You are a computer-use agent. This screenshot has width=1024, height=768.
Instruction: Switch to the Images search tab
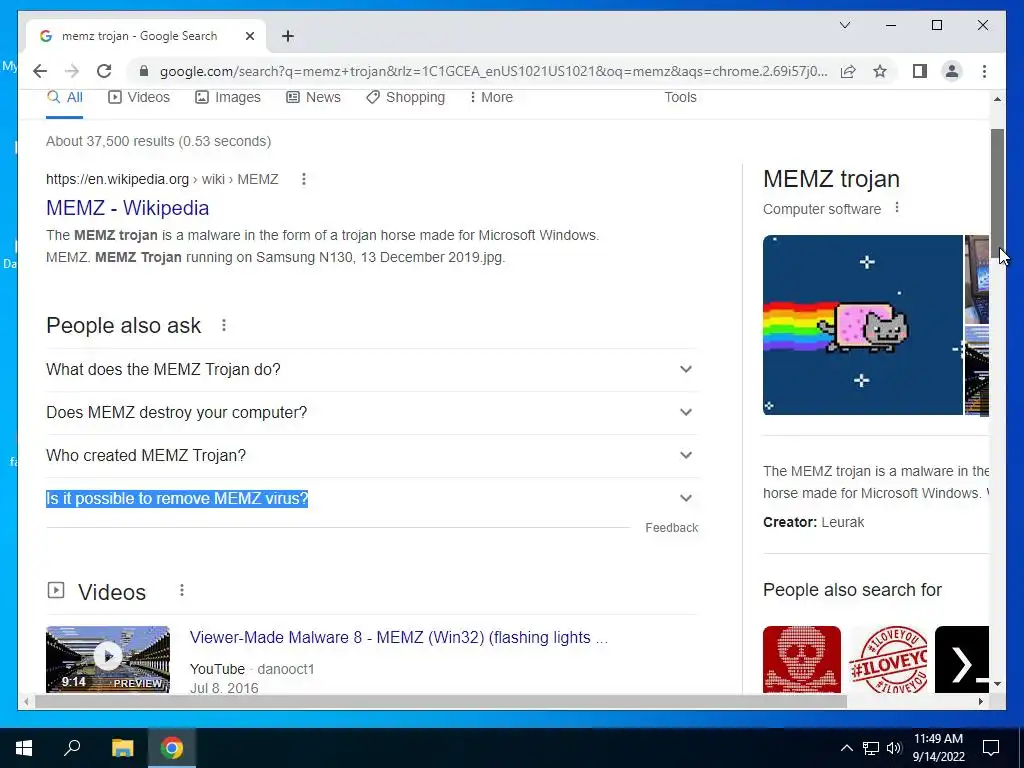pyautogui.click(x=228, y=97)
